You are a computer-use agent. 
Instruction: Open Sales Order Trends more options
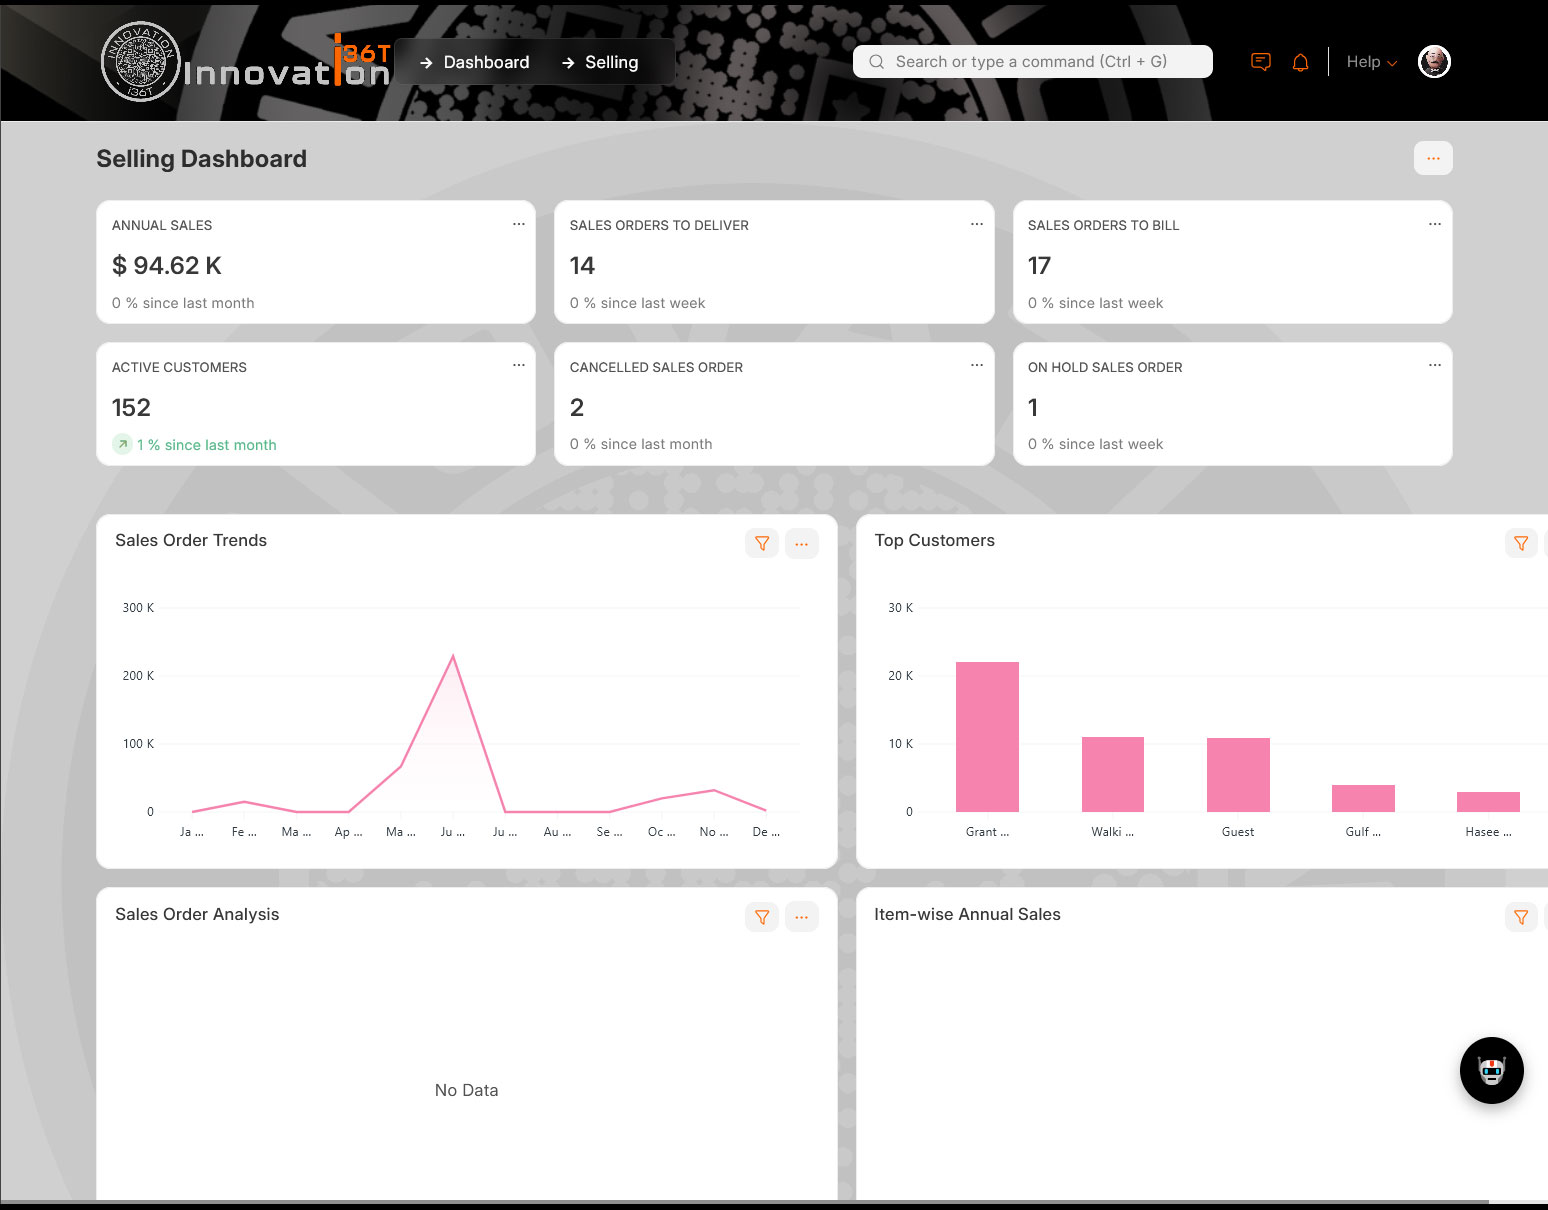click(801, 543)
